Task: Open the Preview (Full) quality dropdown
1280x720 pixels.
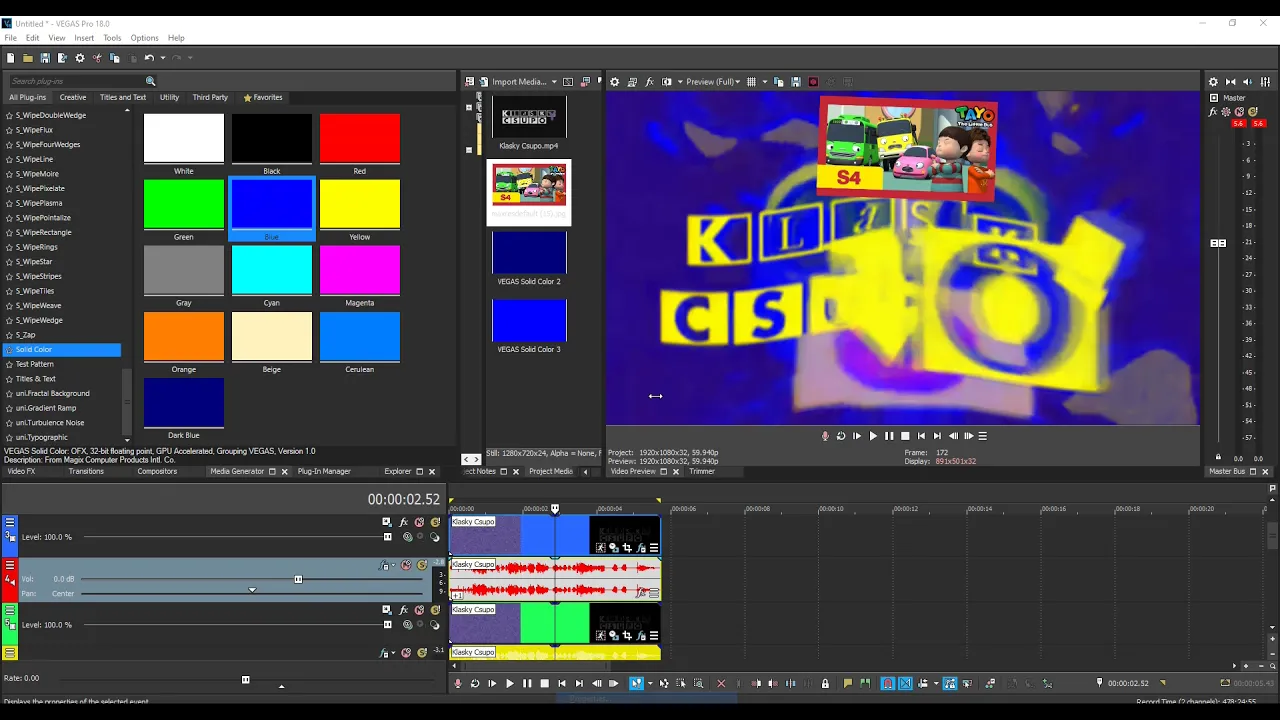Action: tap(713, 82)
